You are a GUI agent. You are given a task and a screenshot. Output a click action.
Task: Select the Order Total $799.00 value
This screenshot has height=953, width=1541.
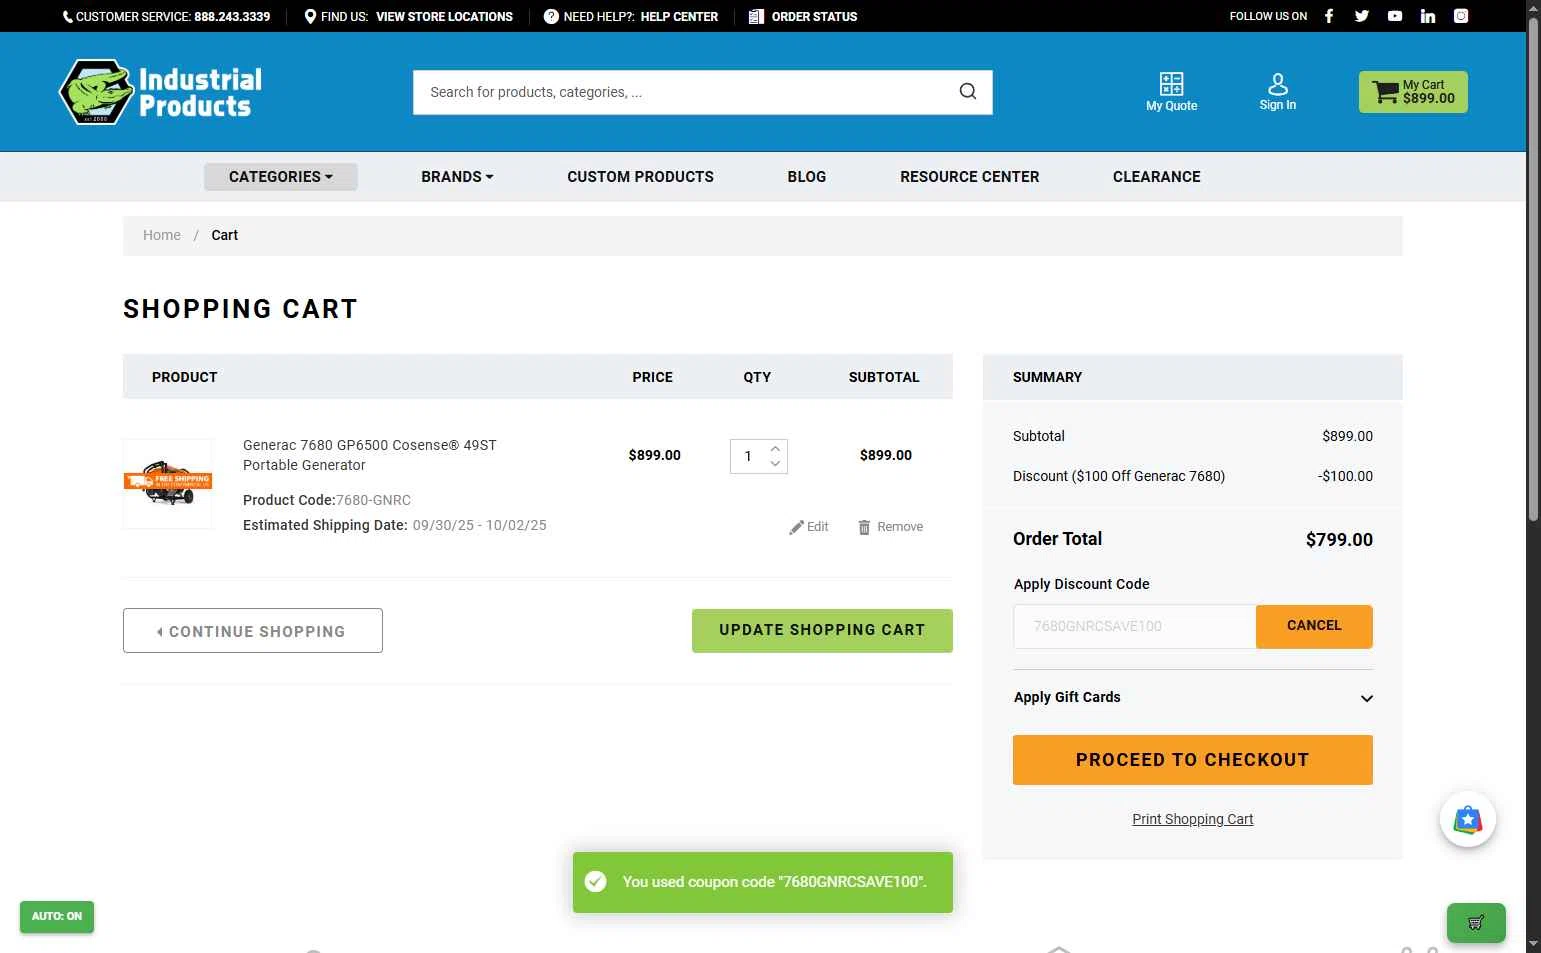coord(1339,540)
